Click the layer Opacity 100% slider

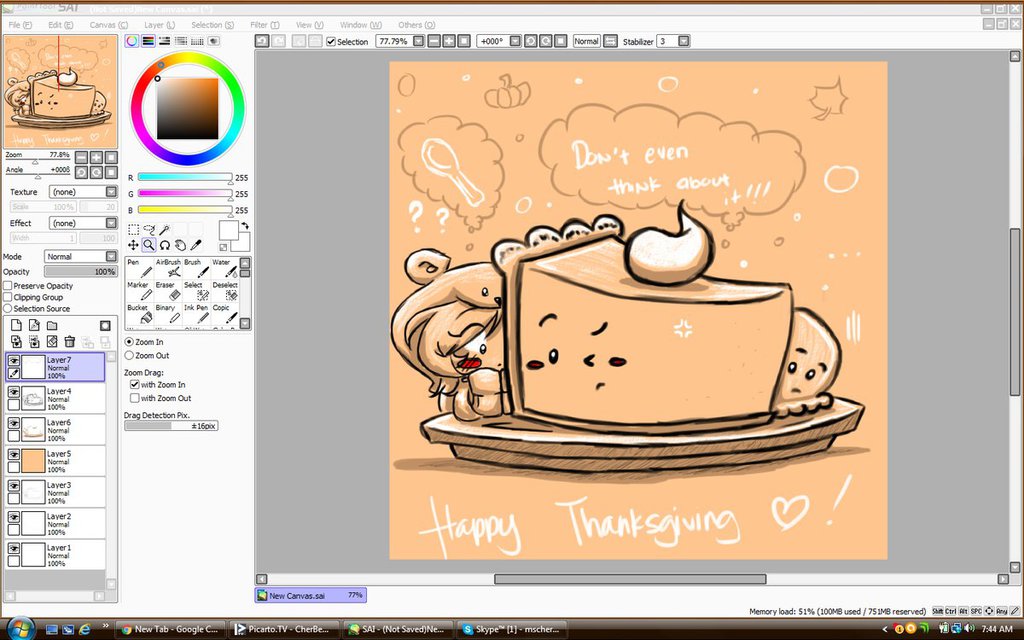coord(80,272)
